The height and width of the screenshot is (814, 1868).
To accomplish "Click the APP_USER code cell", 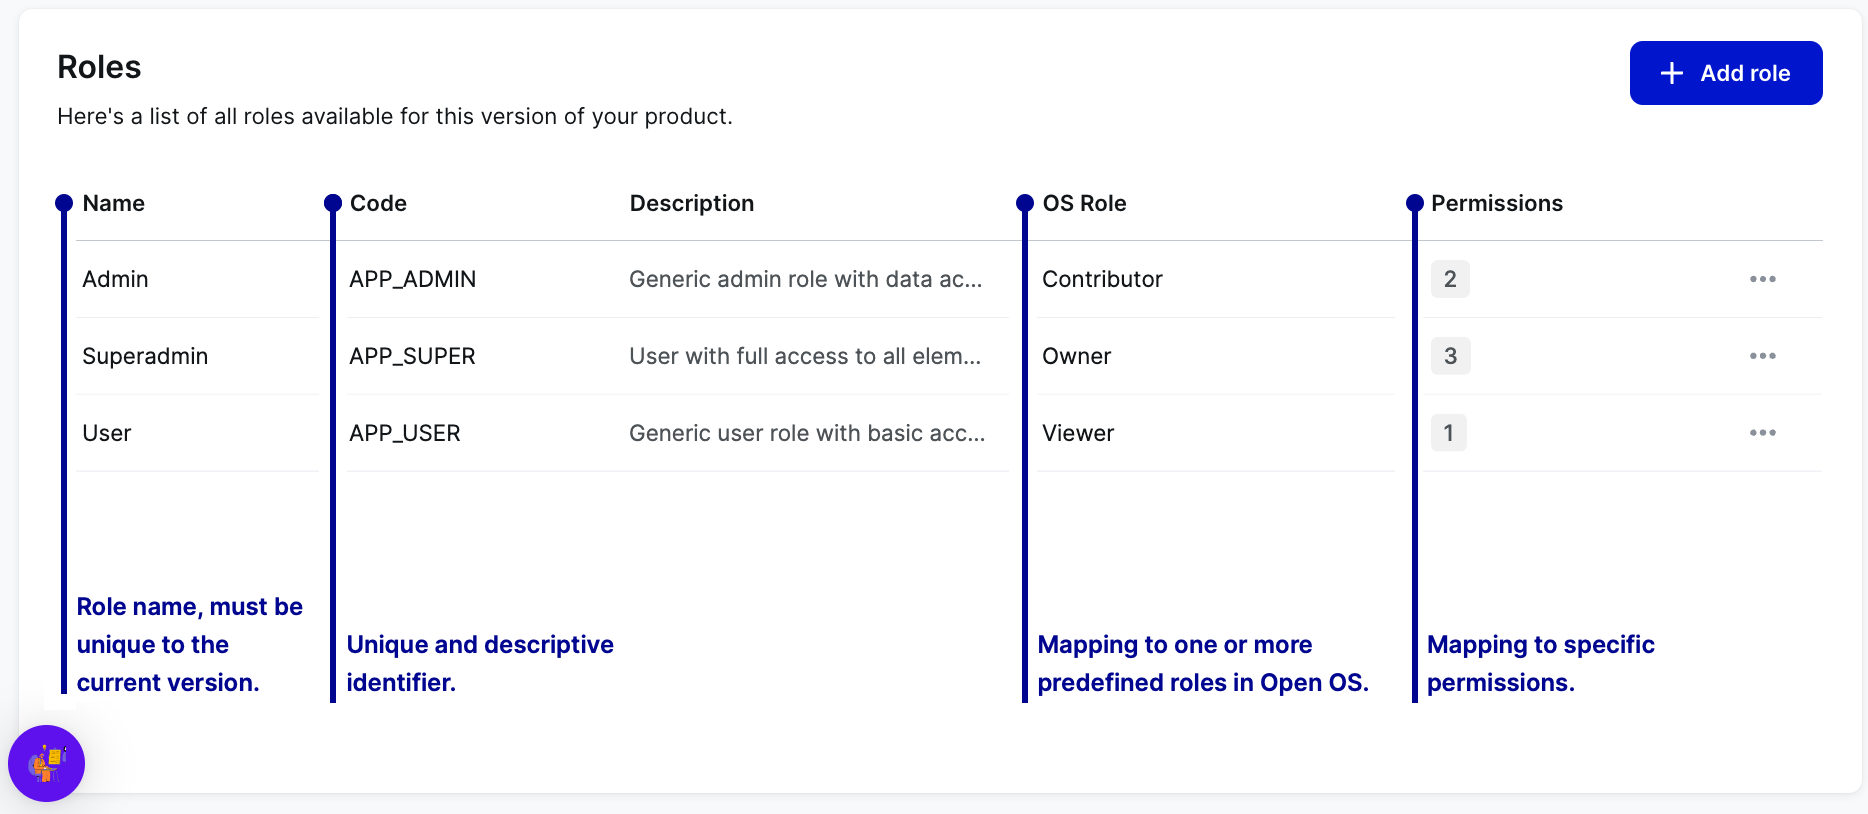I will [405, 433].
